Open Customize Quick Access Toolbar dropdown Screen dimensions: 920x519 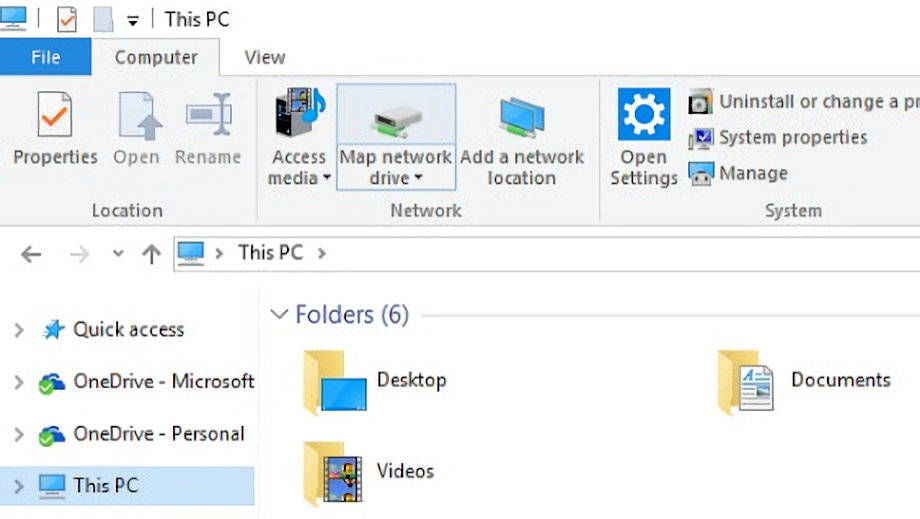pos(133,22)
